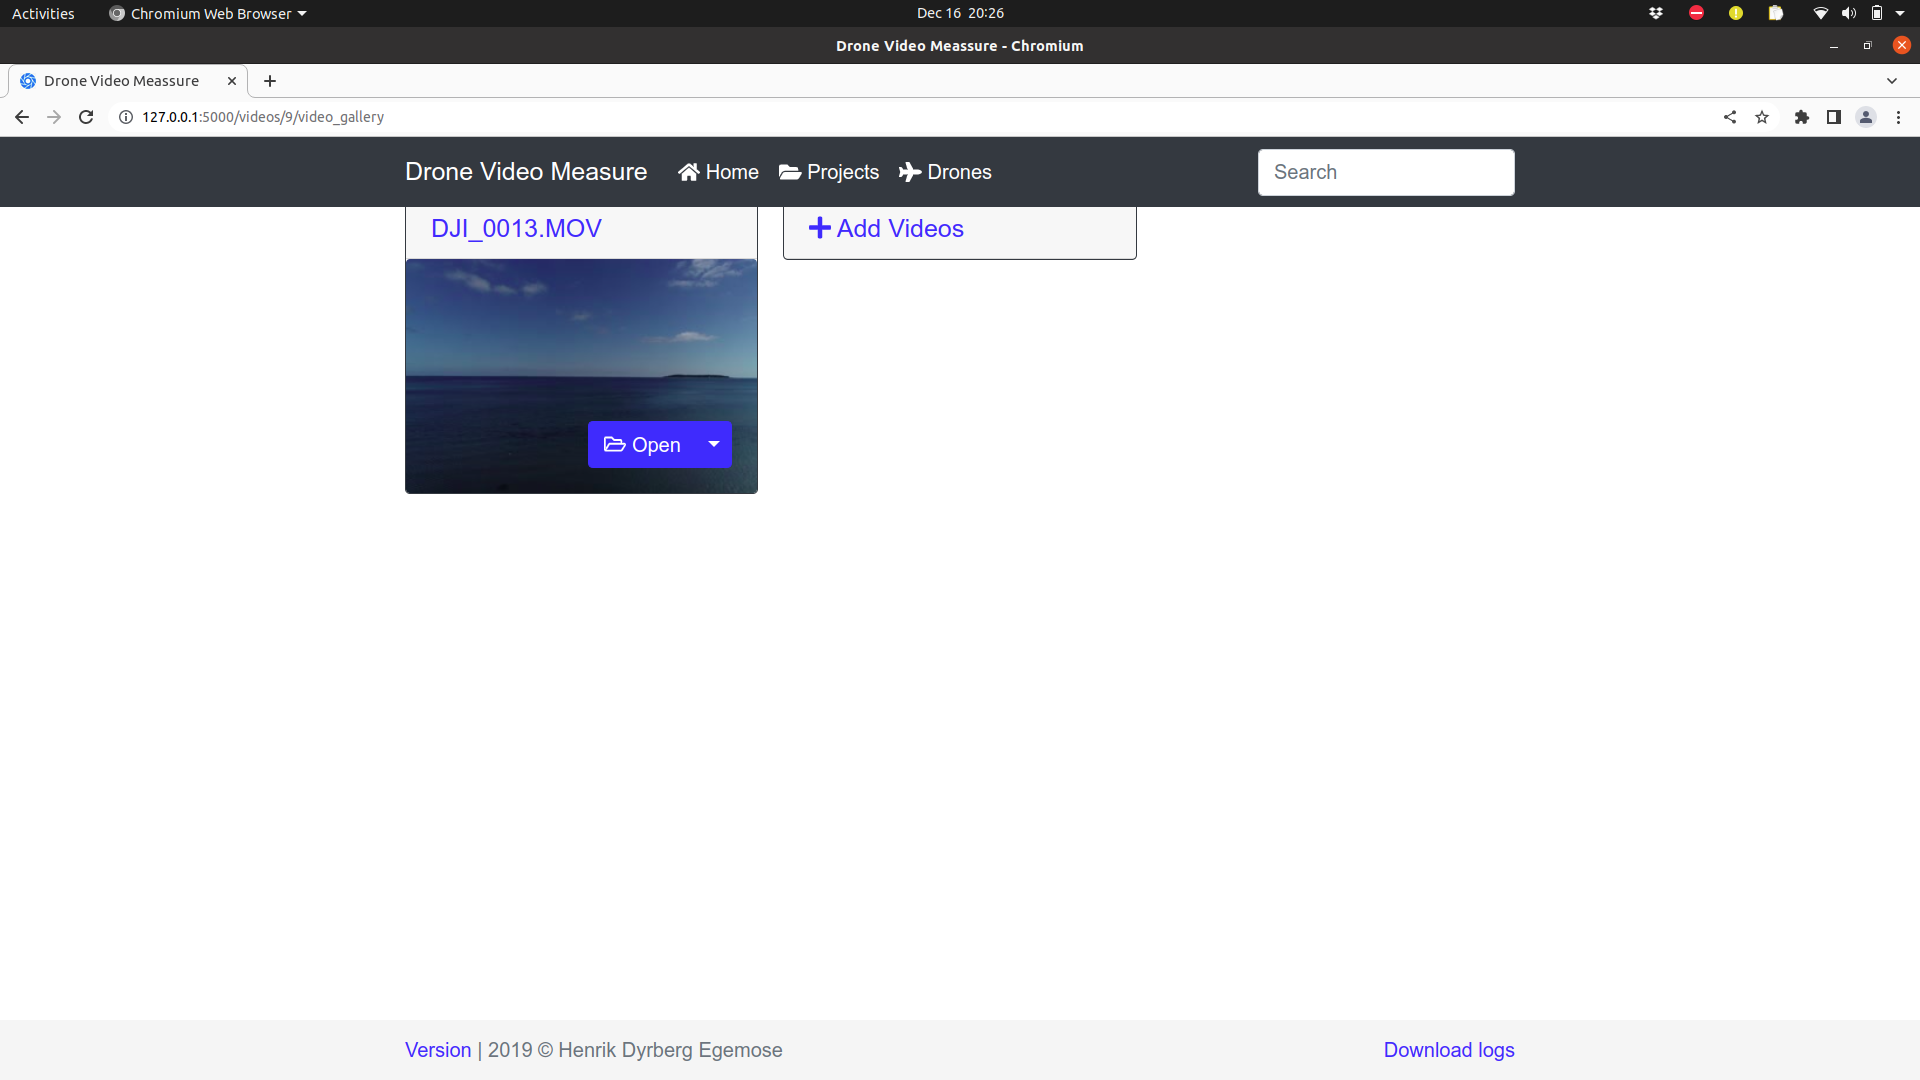Image resolution: width=1920 pixels, height=1080 pixels.
Task: Reload the current page
Action: 86,117
